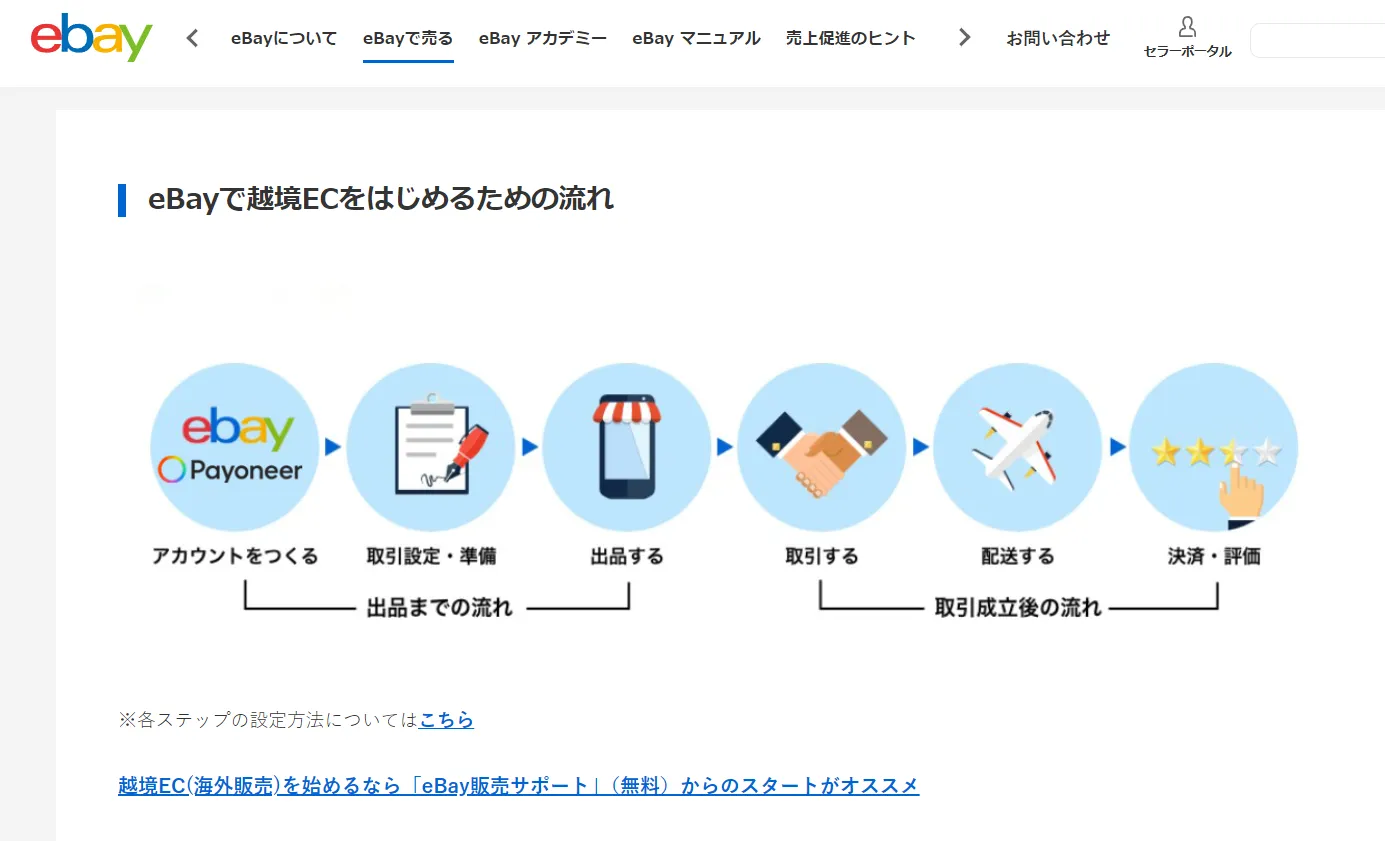Click the eBayで越境ECをはじめるための流れ heading
The width and height of the screenshot is (1385, 841).
tap(381, 199)
